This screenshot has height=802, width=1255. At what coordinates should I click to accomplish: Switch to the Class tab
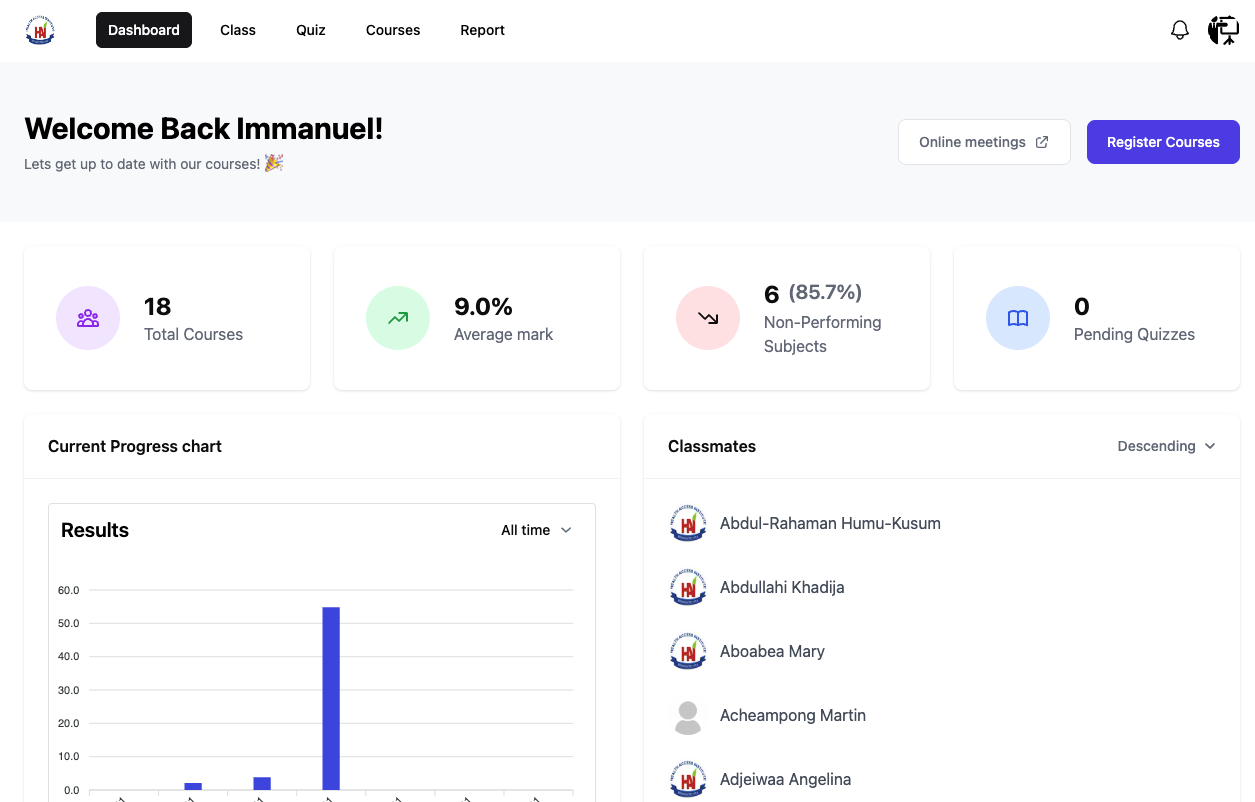(x=238, y=30)
